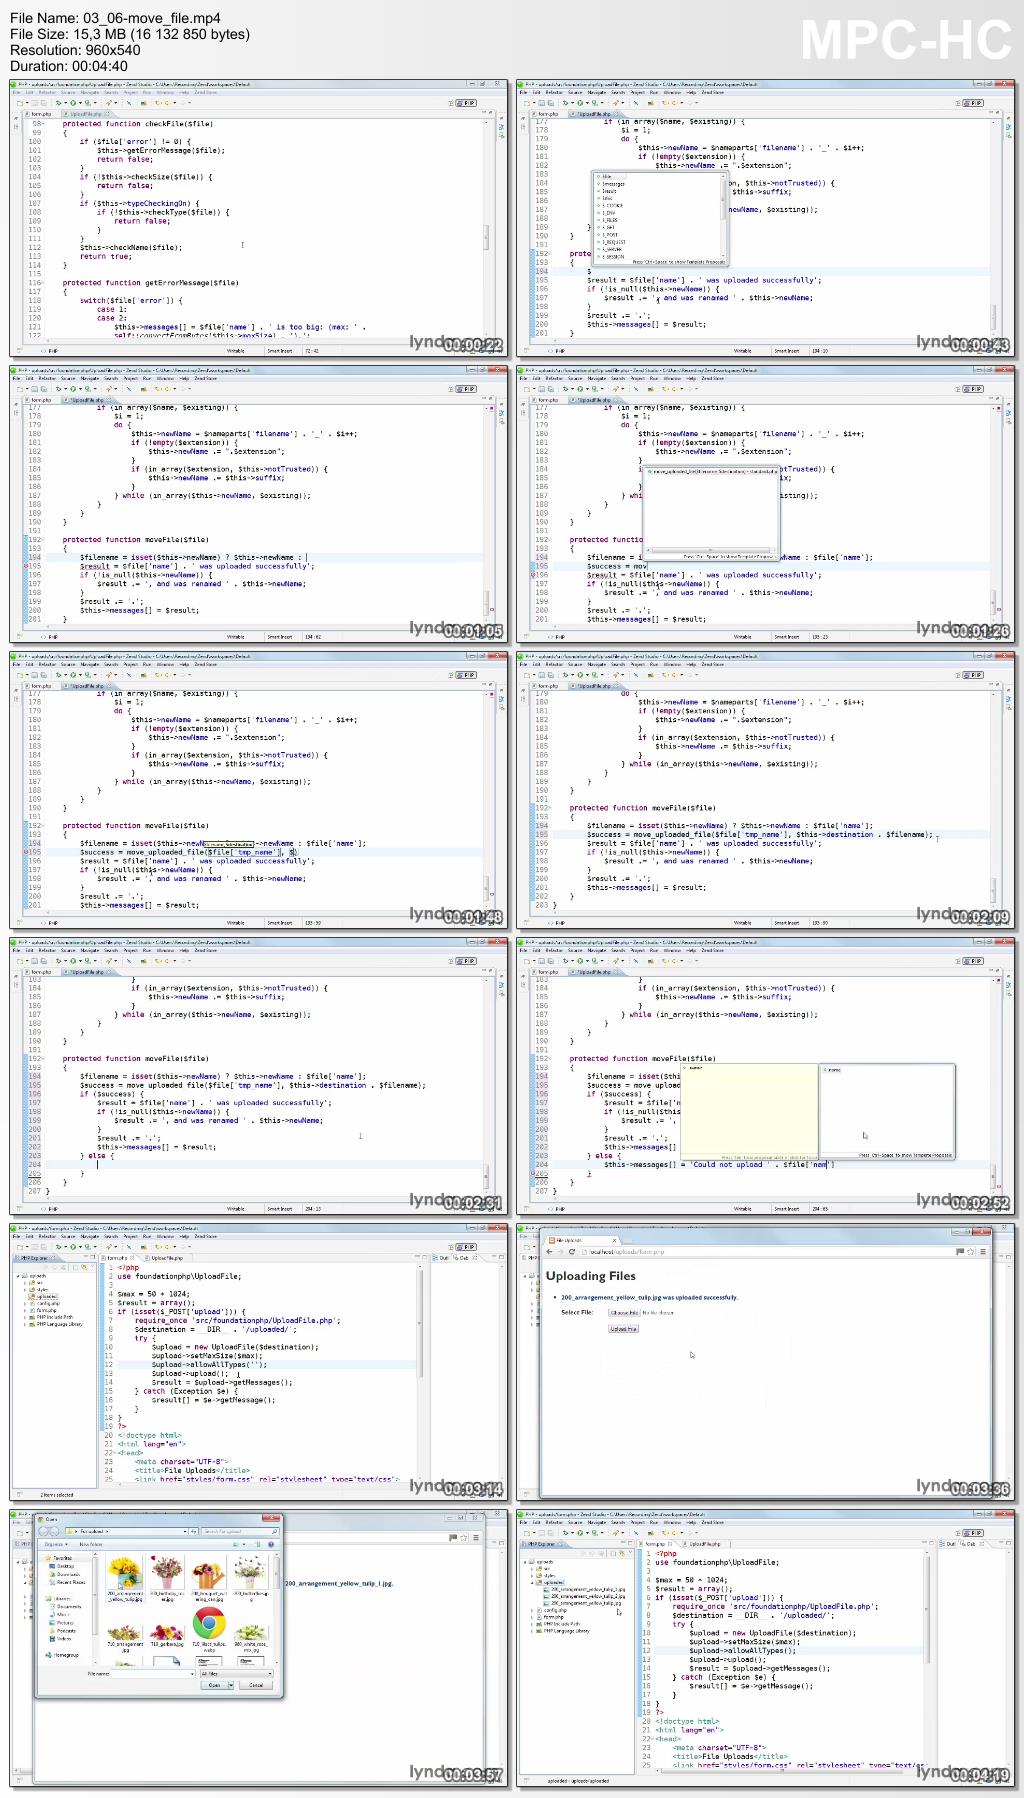Select the Chrome-icon webp file in Open dialog
The image size is (1024, 1798).
(x=210, y=1628)
